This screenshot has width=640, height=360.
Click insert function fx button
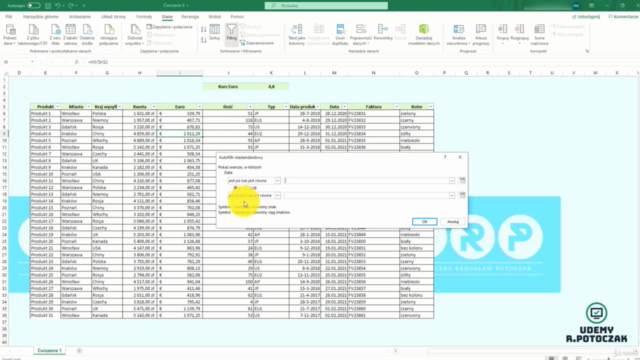pos(76,62)
